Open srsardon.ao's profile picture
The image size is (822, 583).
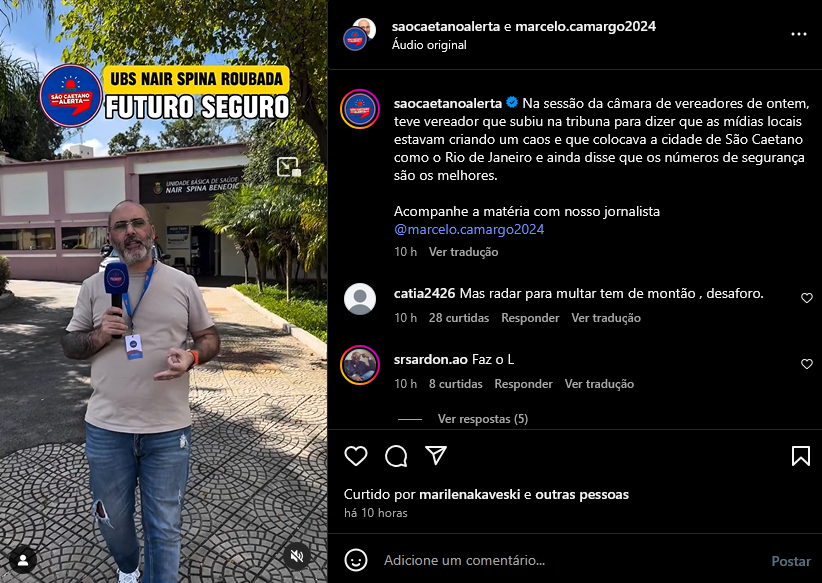pos(360,365)
